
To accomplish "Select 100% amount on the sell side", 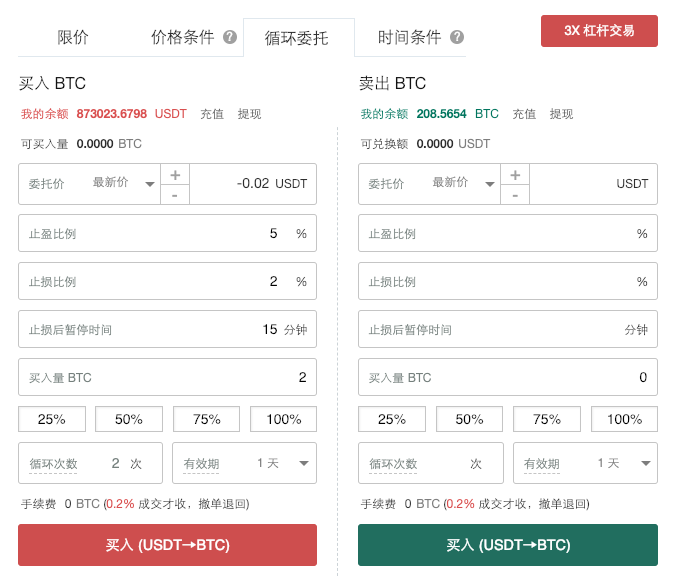I will click(624, 419).
